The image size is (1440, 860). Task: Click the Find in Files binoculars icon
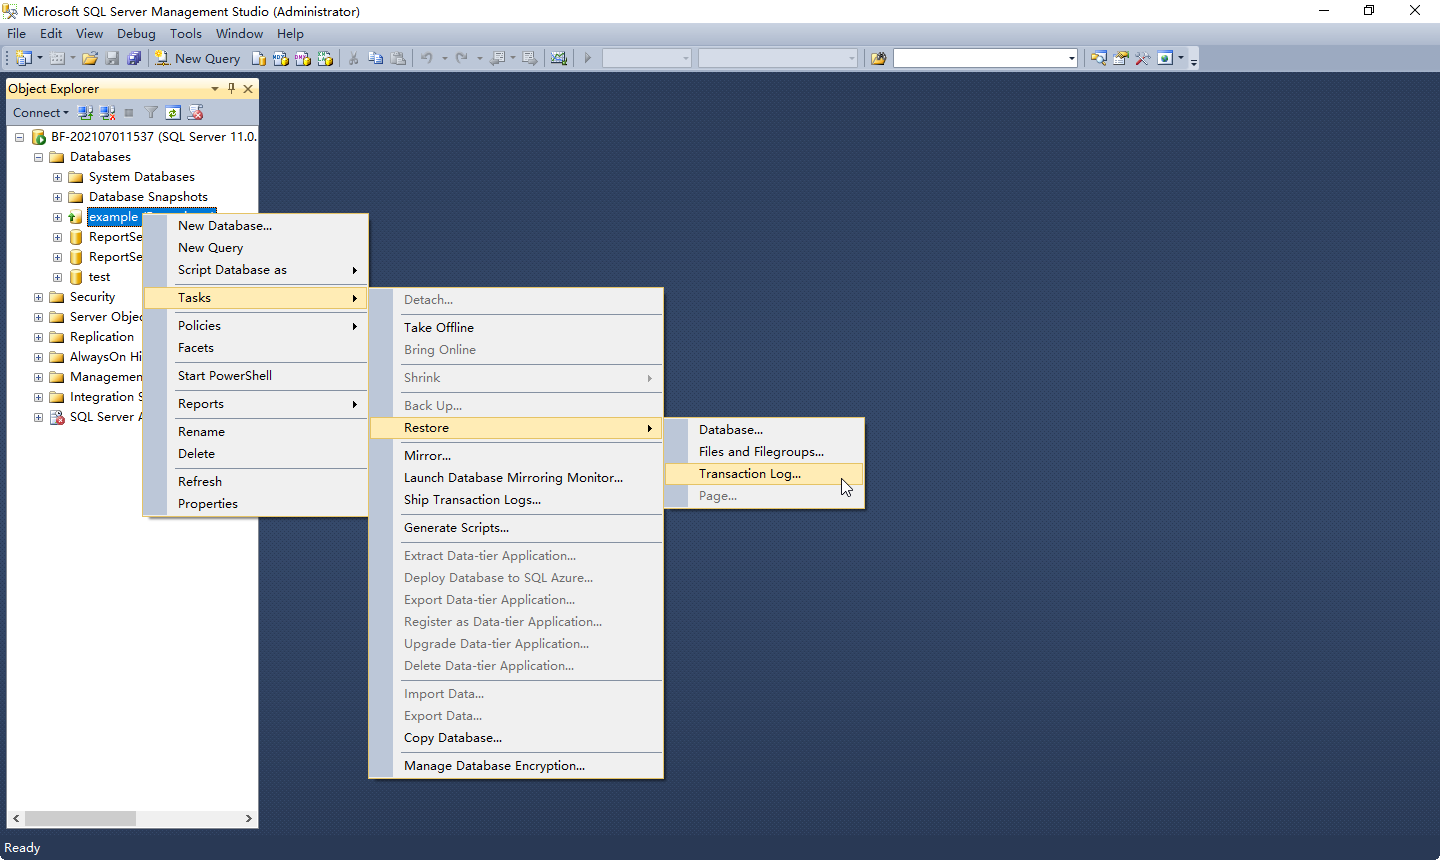pyautogui.click(x=878, y=59)
